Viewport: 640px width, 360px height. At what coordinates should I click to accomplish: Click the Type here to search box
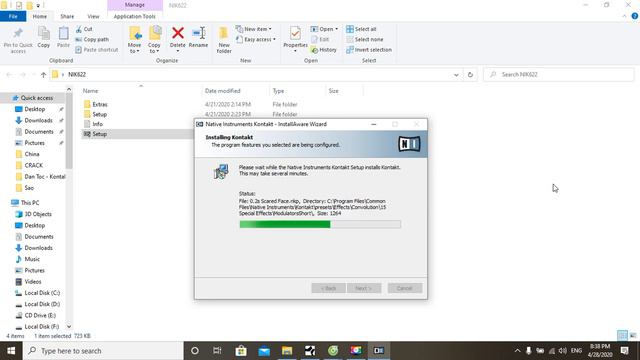[103, 351]
